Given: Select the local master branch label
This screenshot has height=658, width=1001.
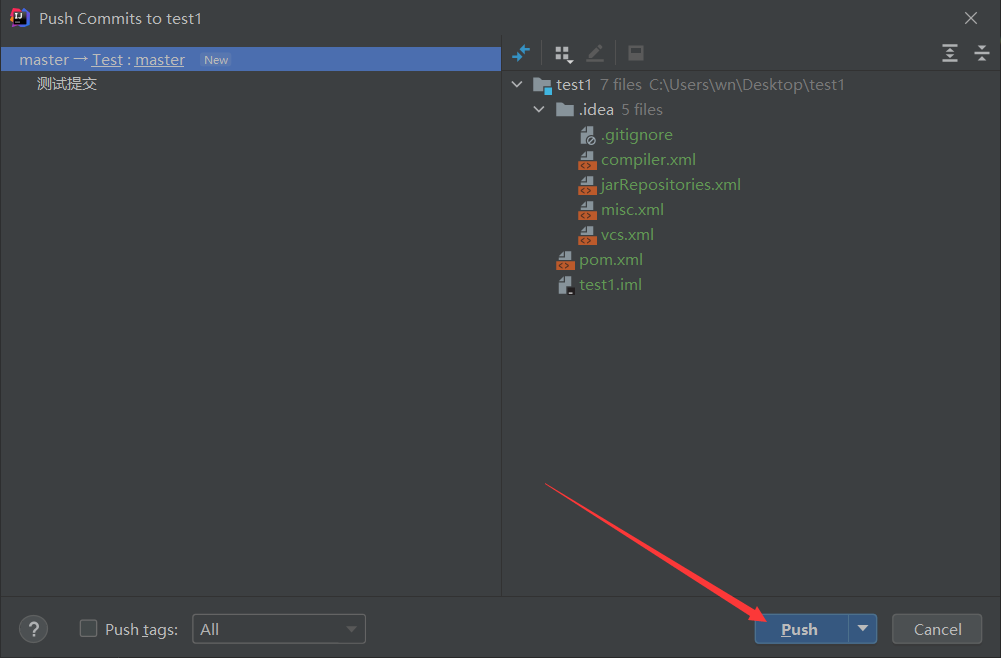Looking at the screenshot, I should (x=44, y=59).
